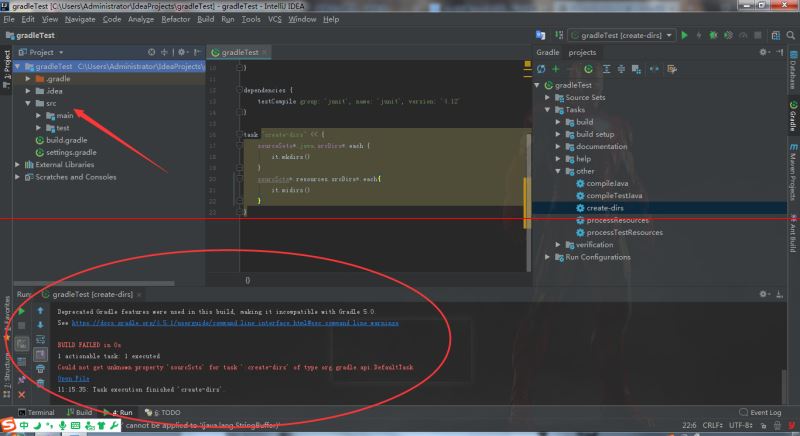Open Gradle settings wrench icon
This screenshot has height=436, width=800.
[x=672, y=69]
